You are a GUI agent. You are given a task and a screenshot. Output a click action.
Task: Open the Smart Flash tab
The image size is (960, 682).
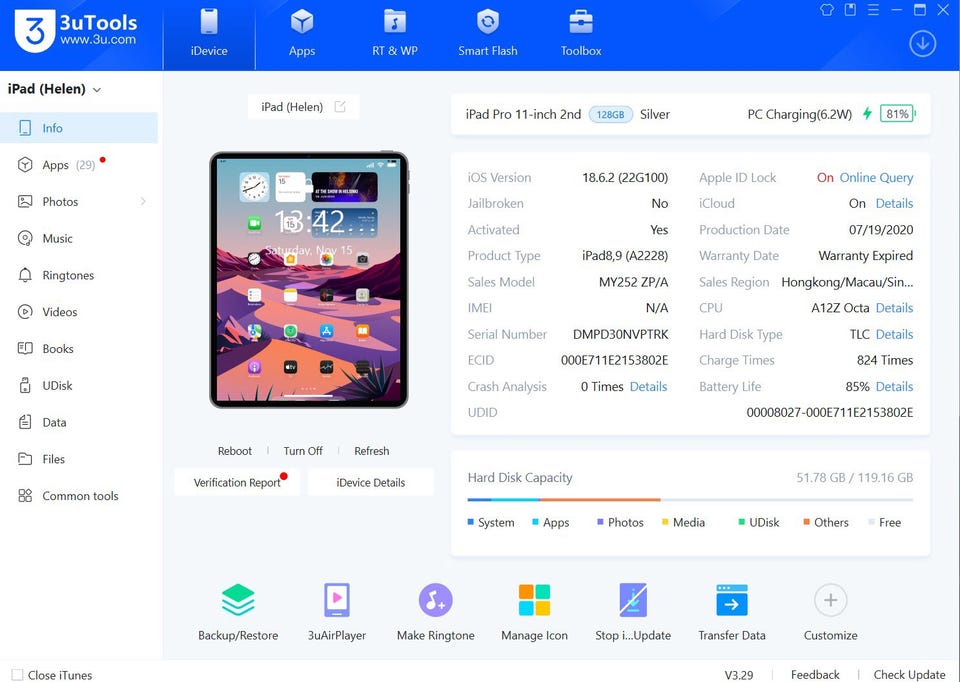[x=488, y=35]
